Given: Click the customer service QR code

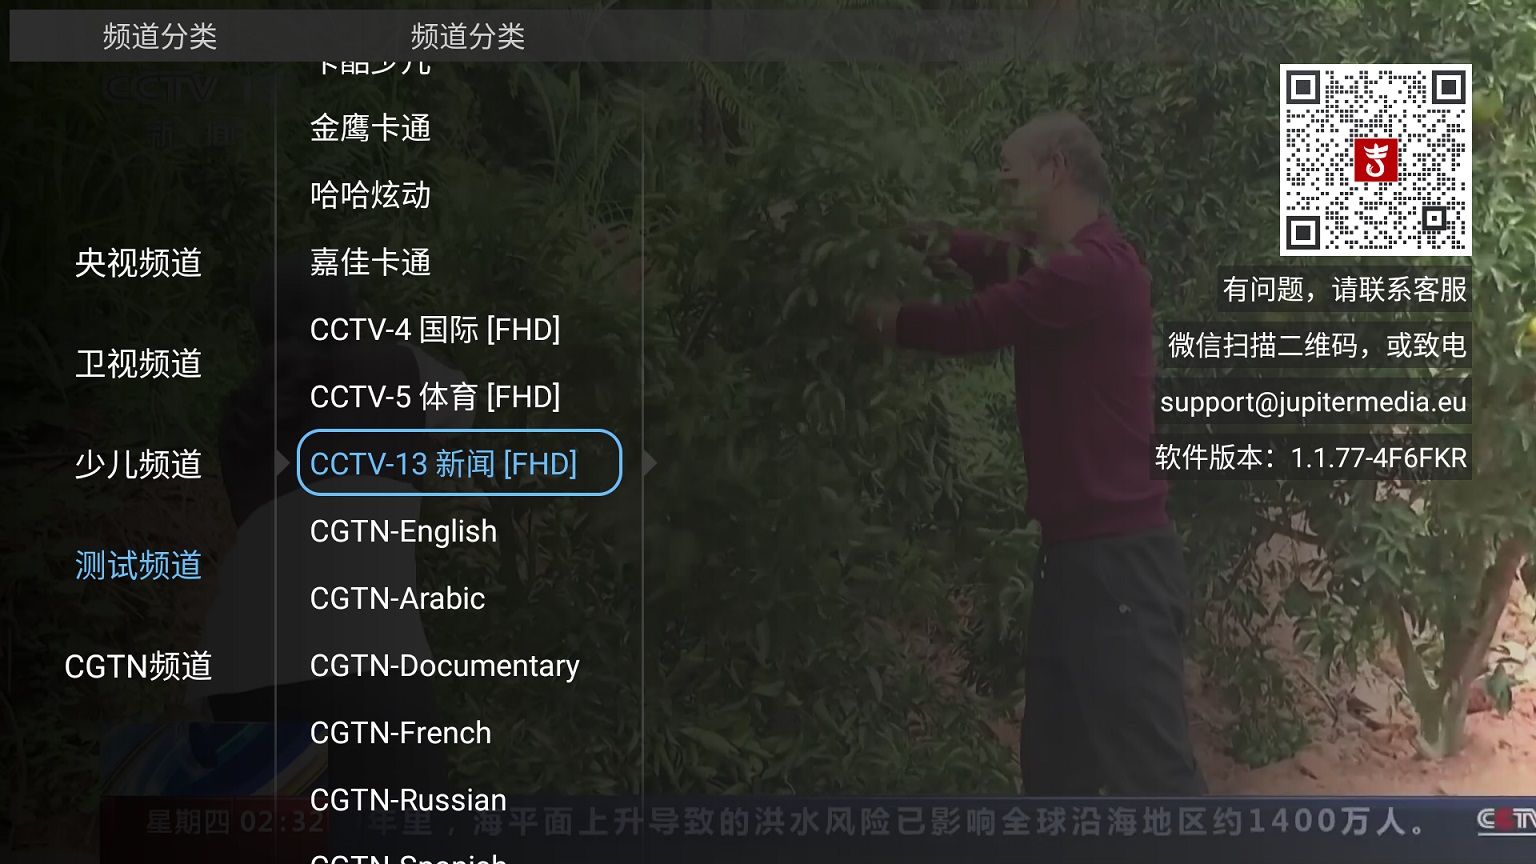Looking at the screenshot, I should [x=1375, y=160].
